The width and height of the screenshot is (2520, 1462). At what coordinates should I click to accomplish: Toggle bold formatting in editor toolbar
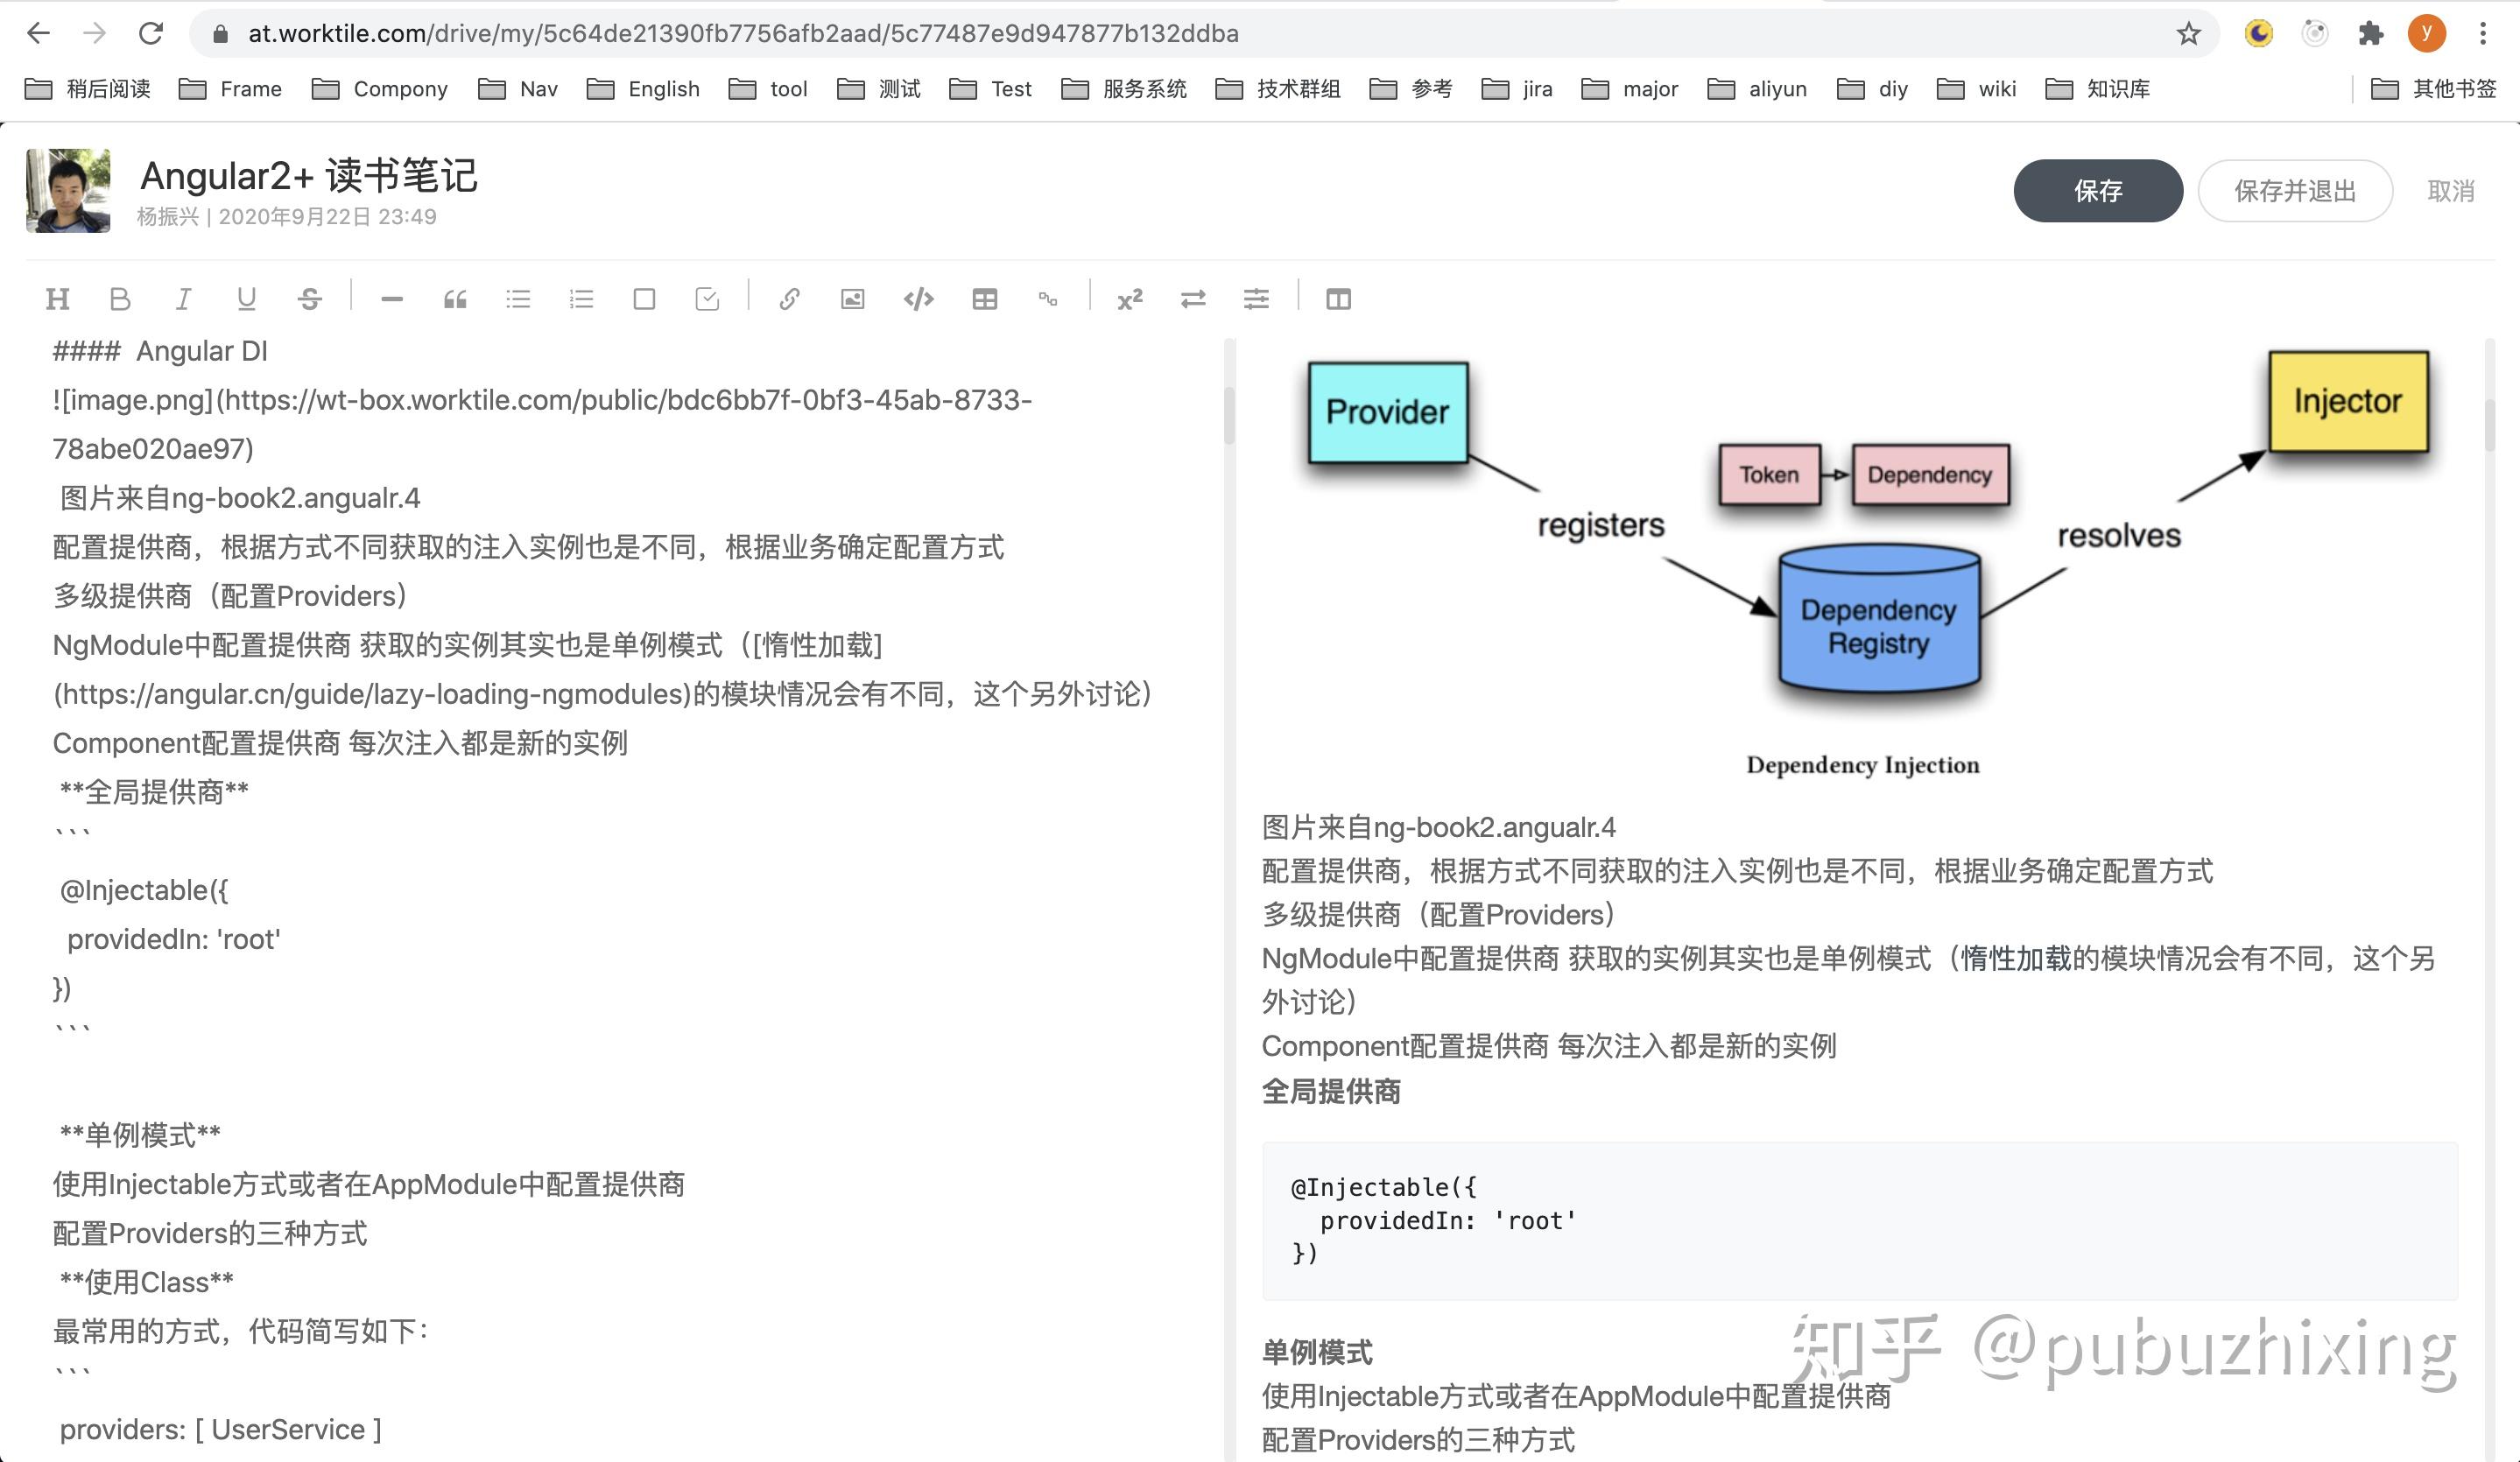(x=120, y=299)
